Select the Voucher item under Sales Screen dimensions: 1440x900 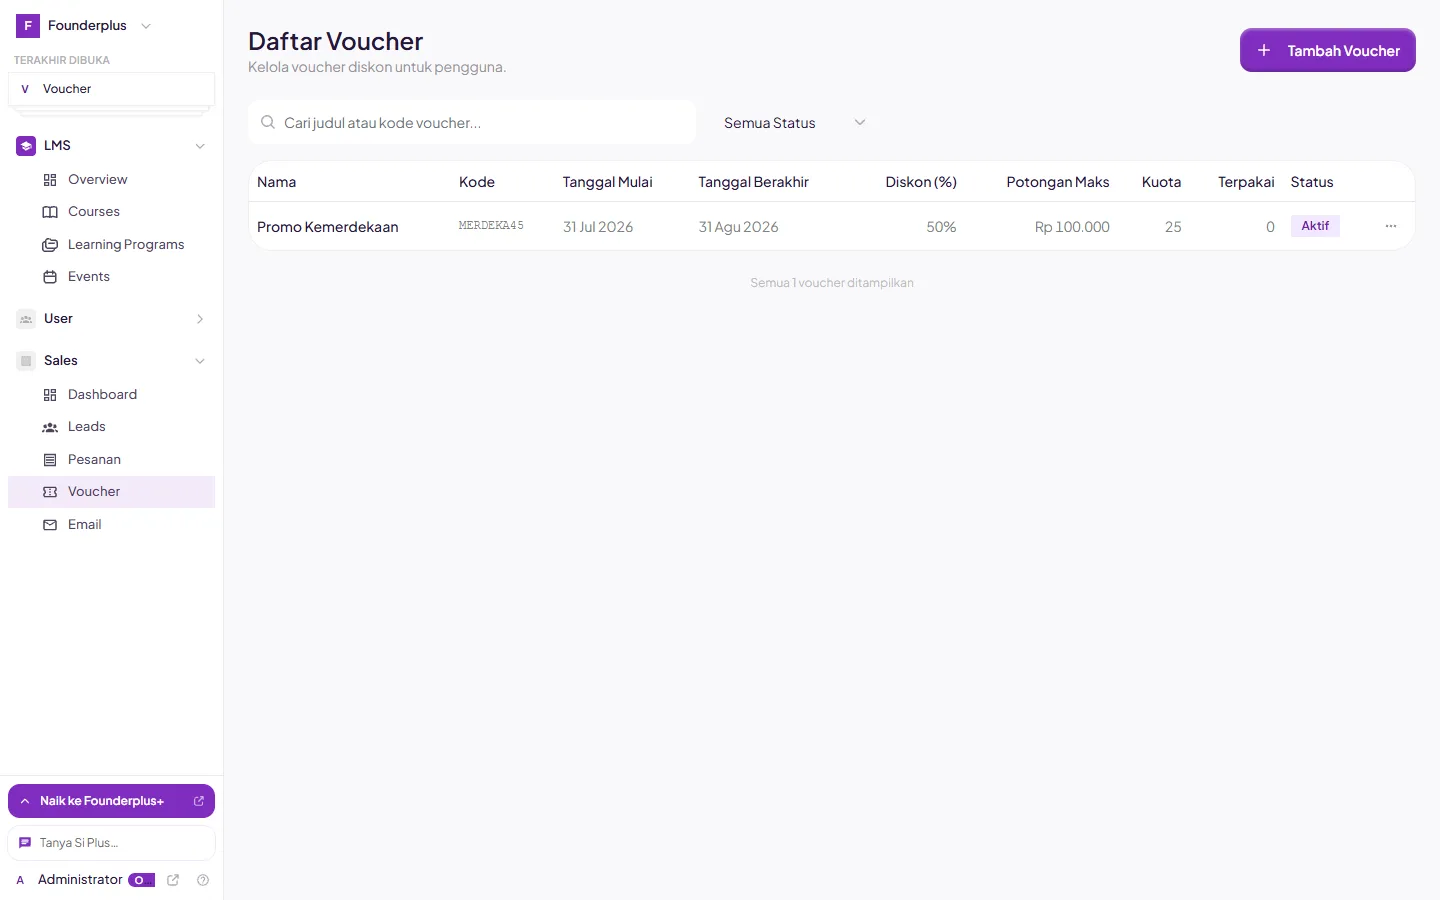pos(111,492)
